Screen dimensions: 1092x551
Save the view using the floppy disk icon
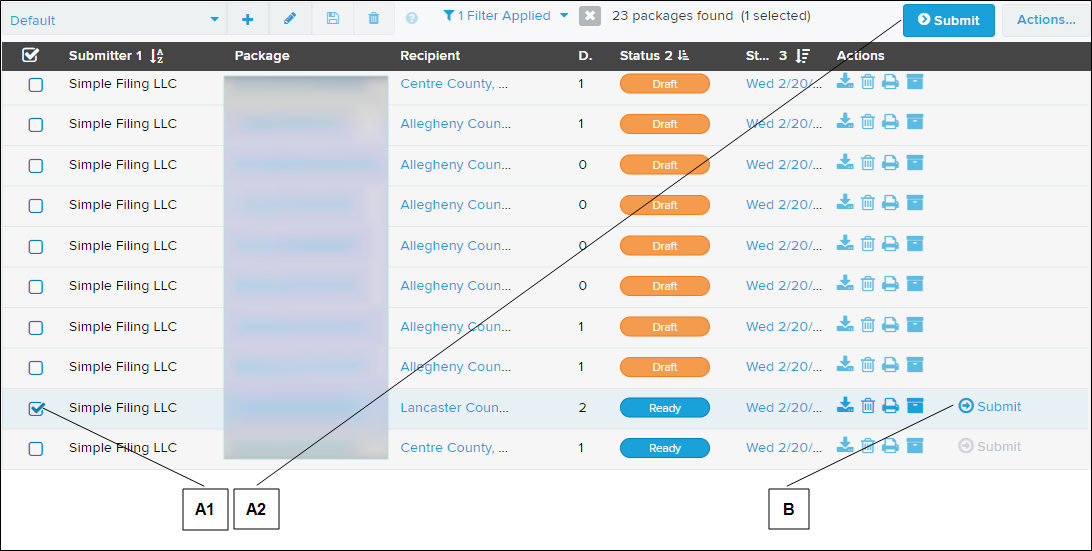click(x=332, y=19)
